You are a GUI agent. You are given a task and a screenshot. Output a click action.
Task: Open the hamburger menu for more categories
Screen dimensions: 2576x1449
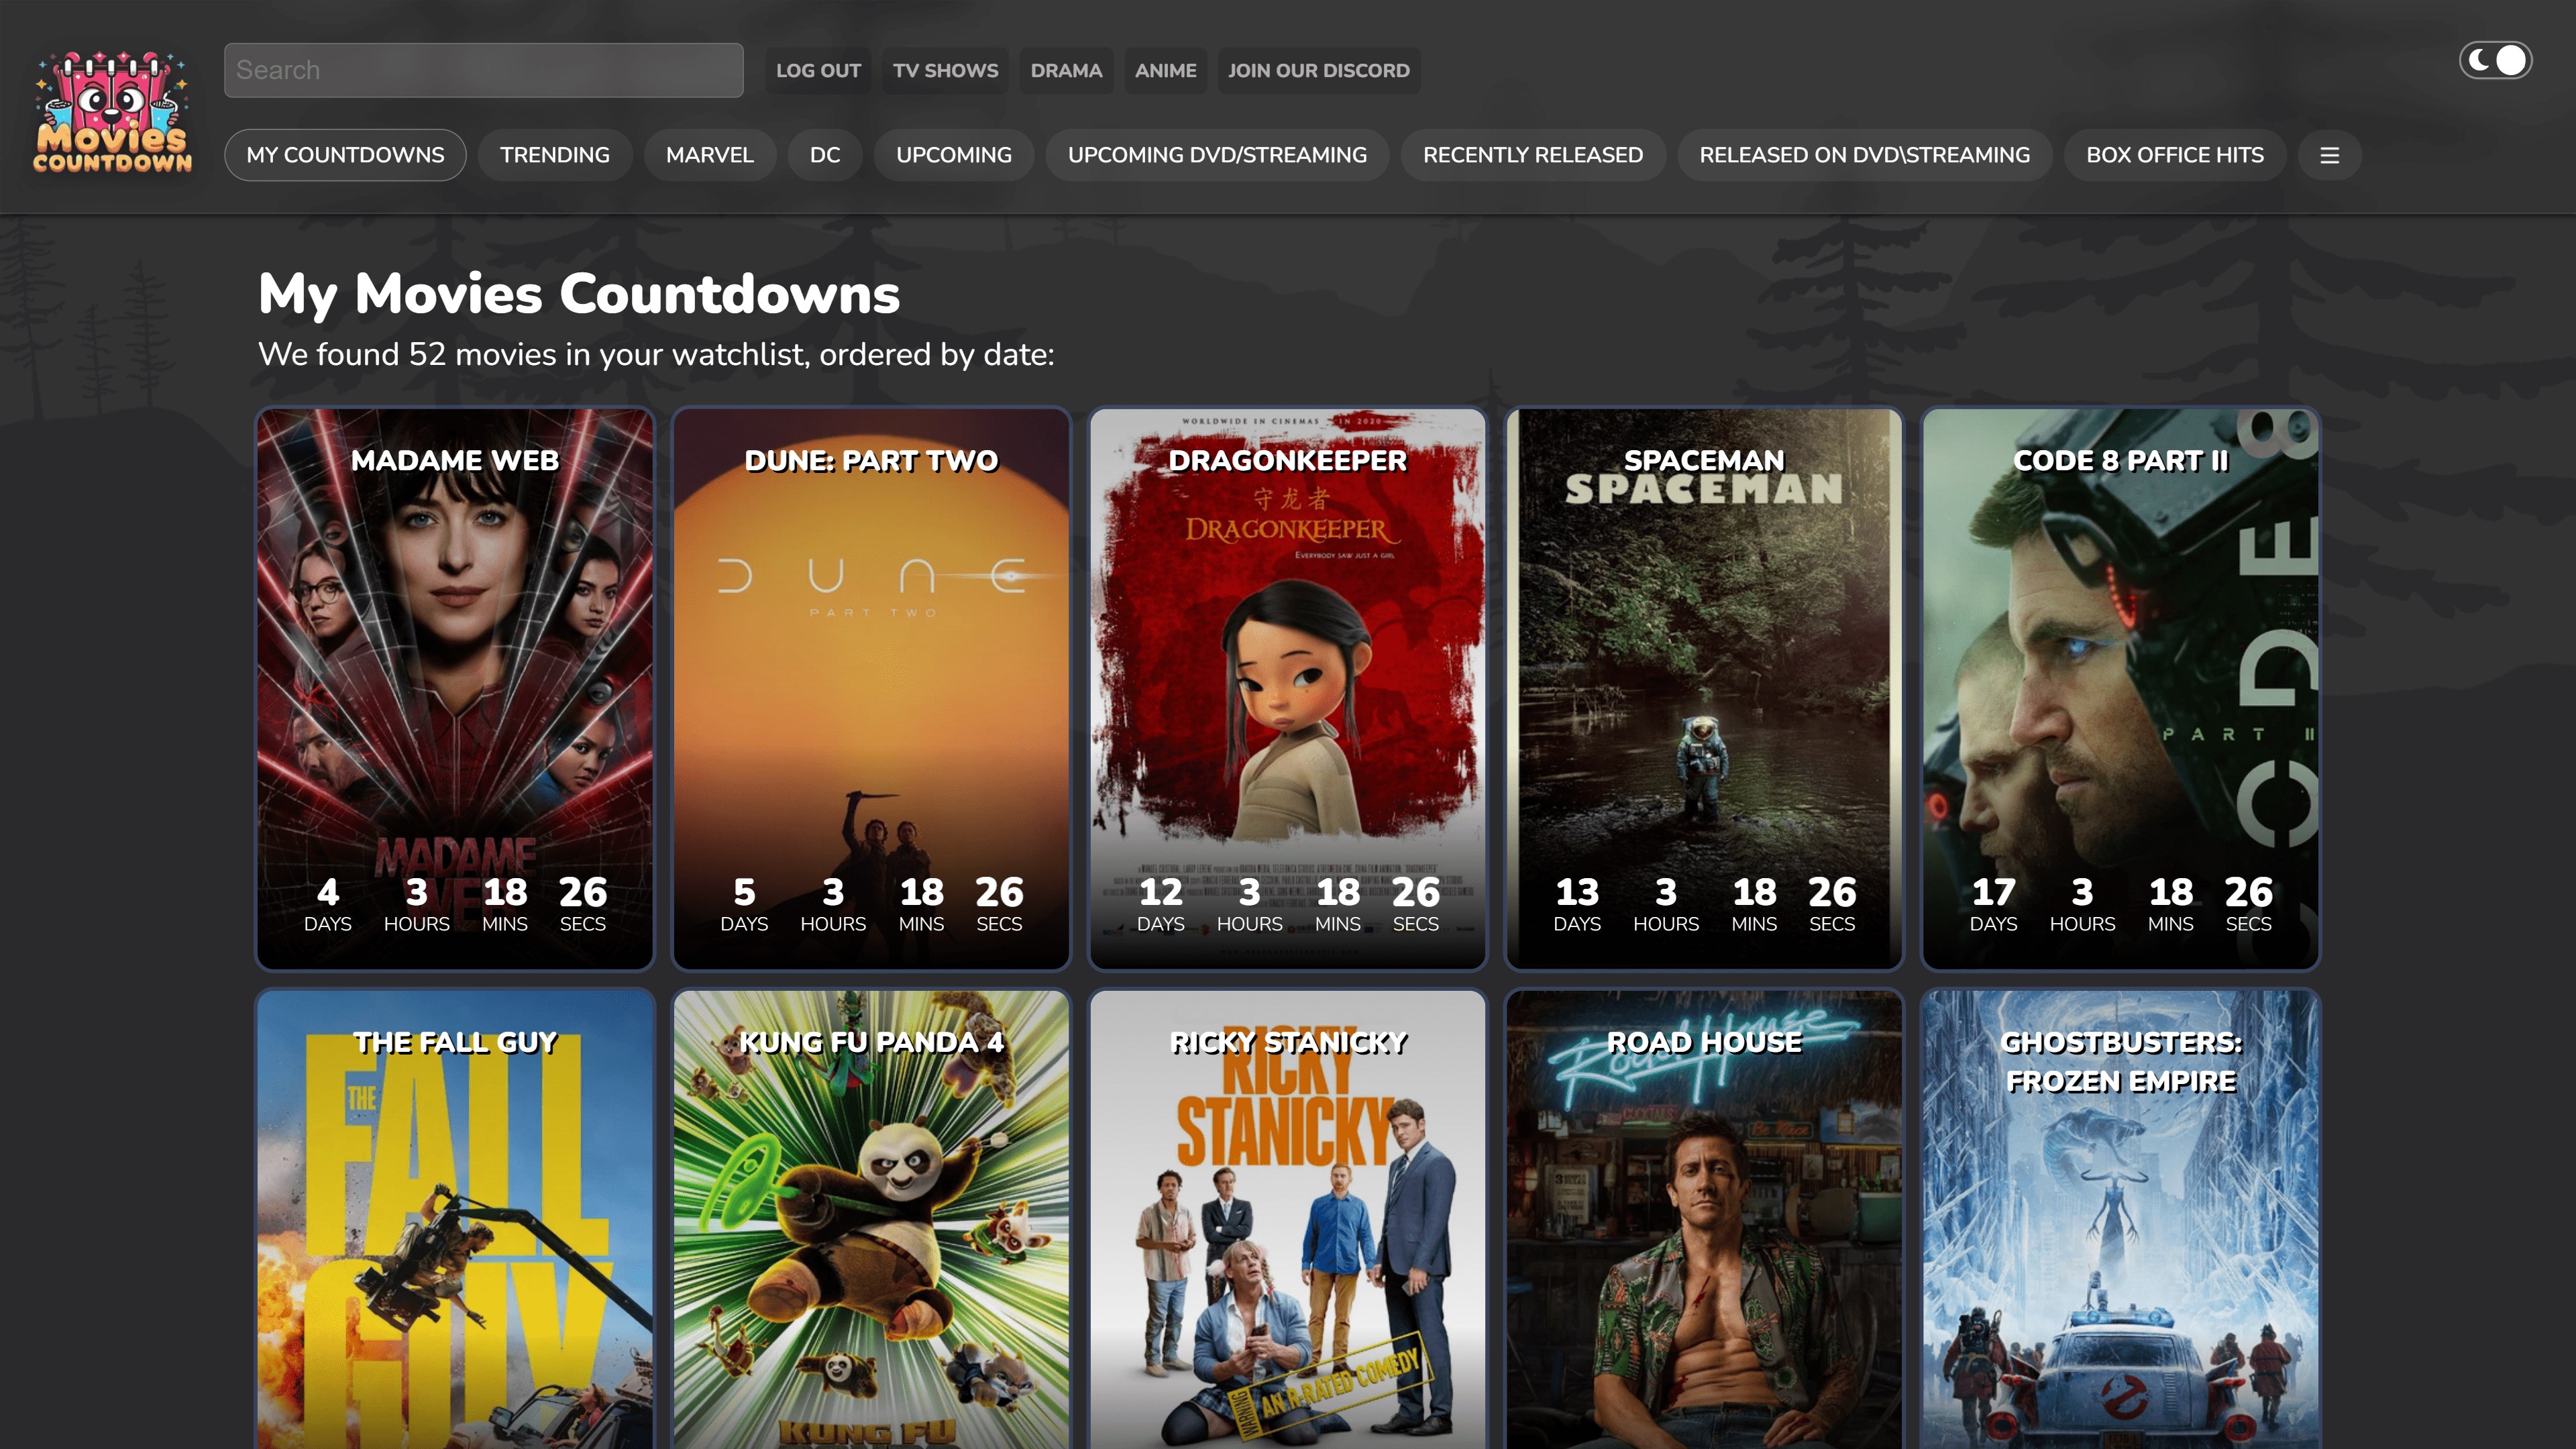point(2329,155)
